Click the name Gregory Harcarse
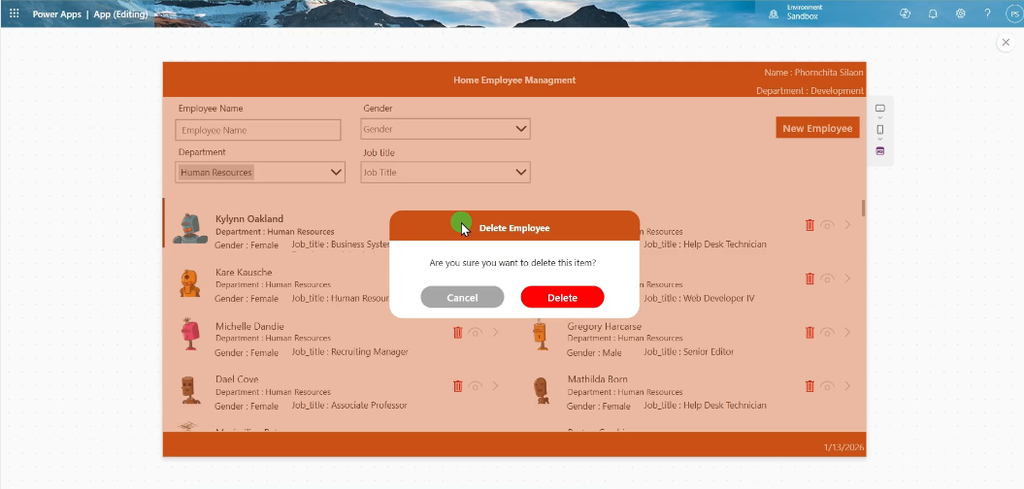The width and height of the screenshot is (1024, 489). (x=604, y=326)
